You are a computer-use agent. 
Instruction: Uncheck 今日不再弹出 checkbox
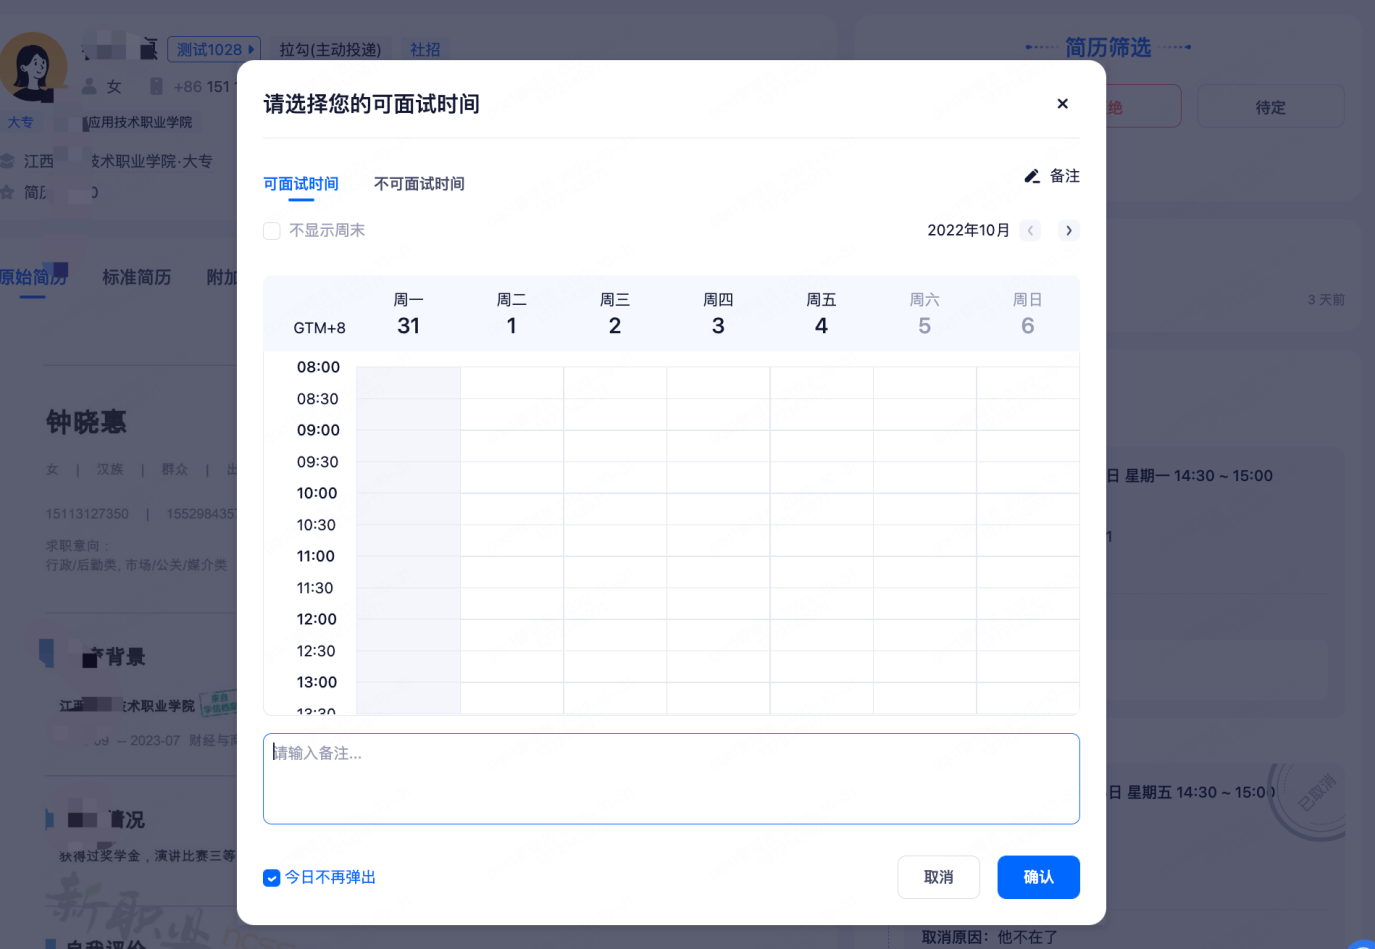(272, 878)
